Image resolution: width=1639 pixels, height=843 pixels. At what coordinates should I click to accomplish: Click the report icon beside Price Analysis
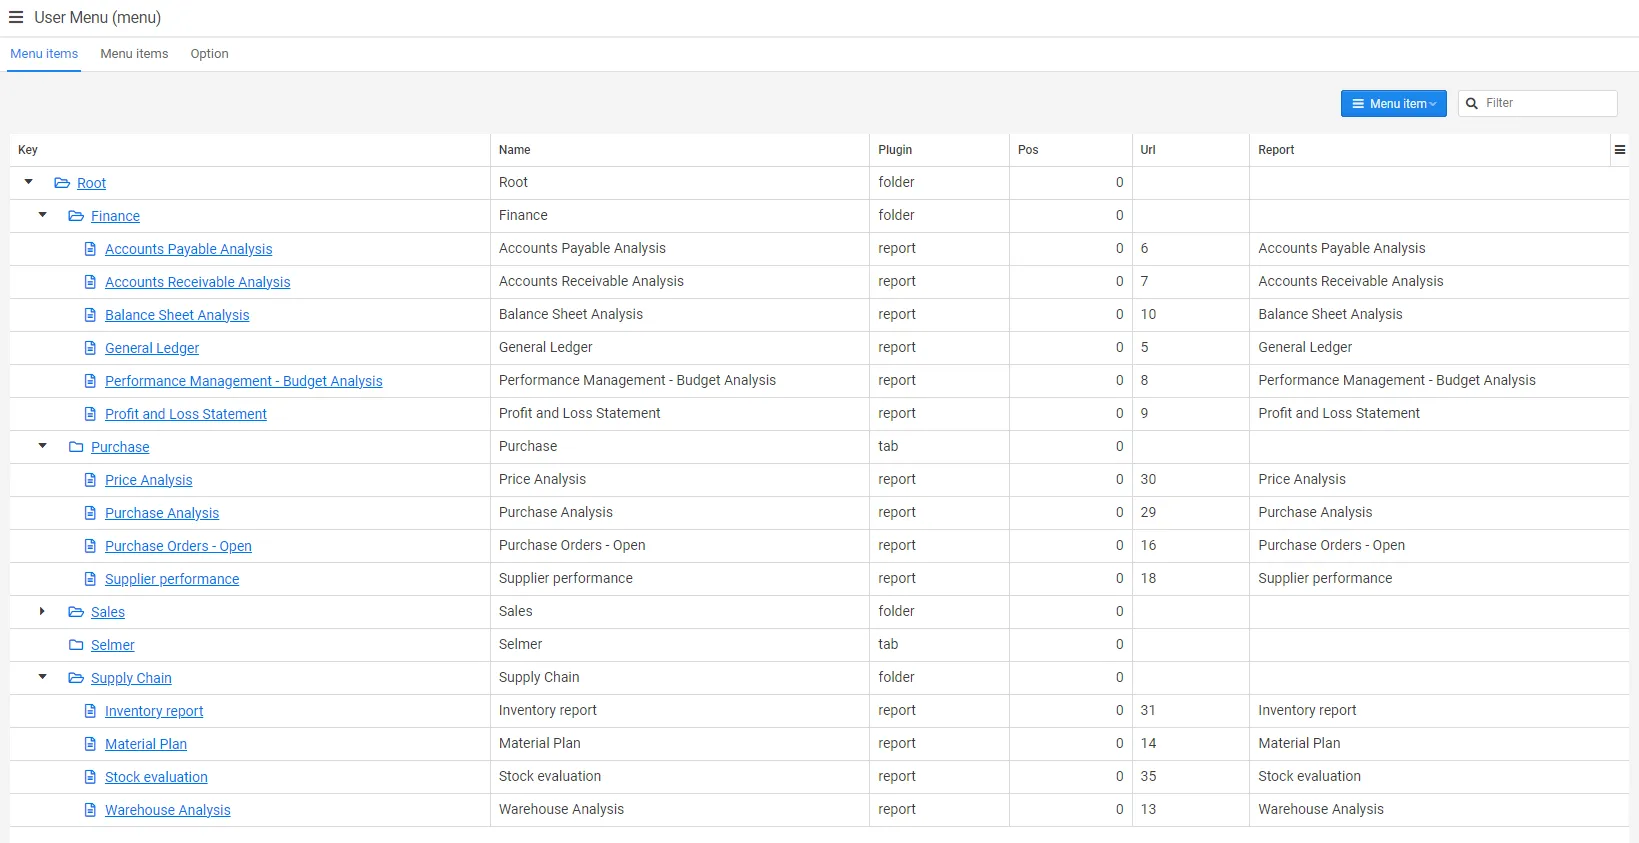click(89, 480)
